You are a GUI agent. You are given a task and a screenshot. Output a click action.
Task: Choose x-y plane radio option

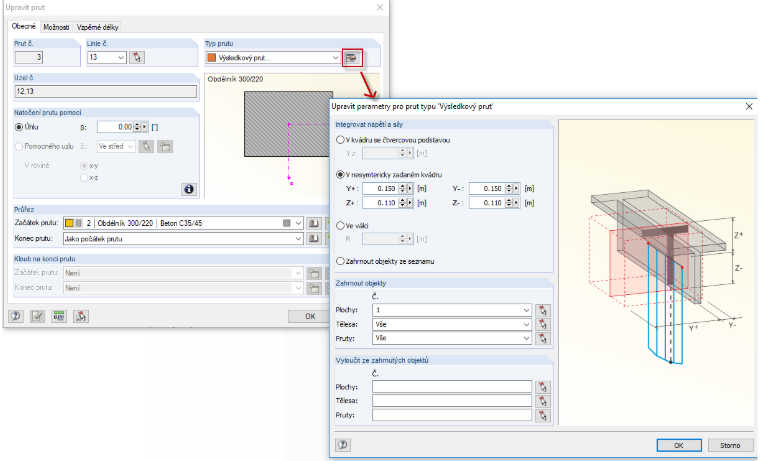click(84, 166)
